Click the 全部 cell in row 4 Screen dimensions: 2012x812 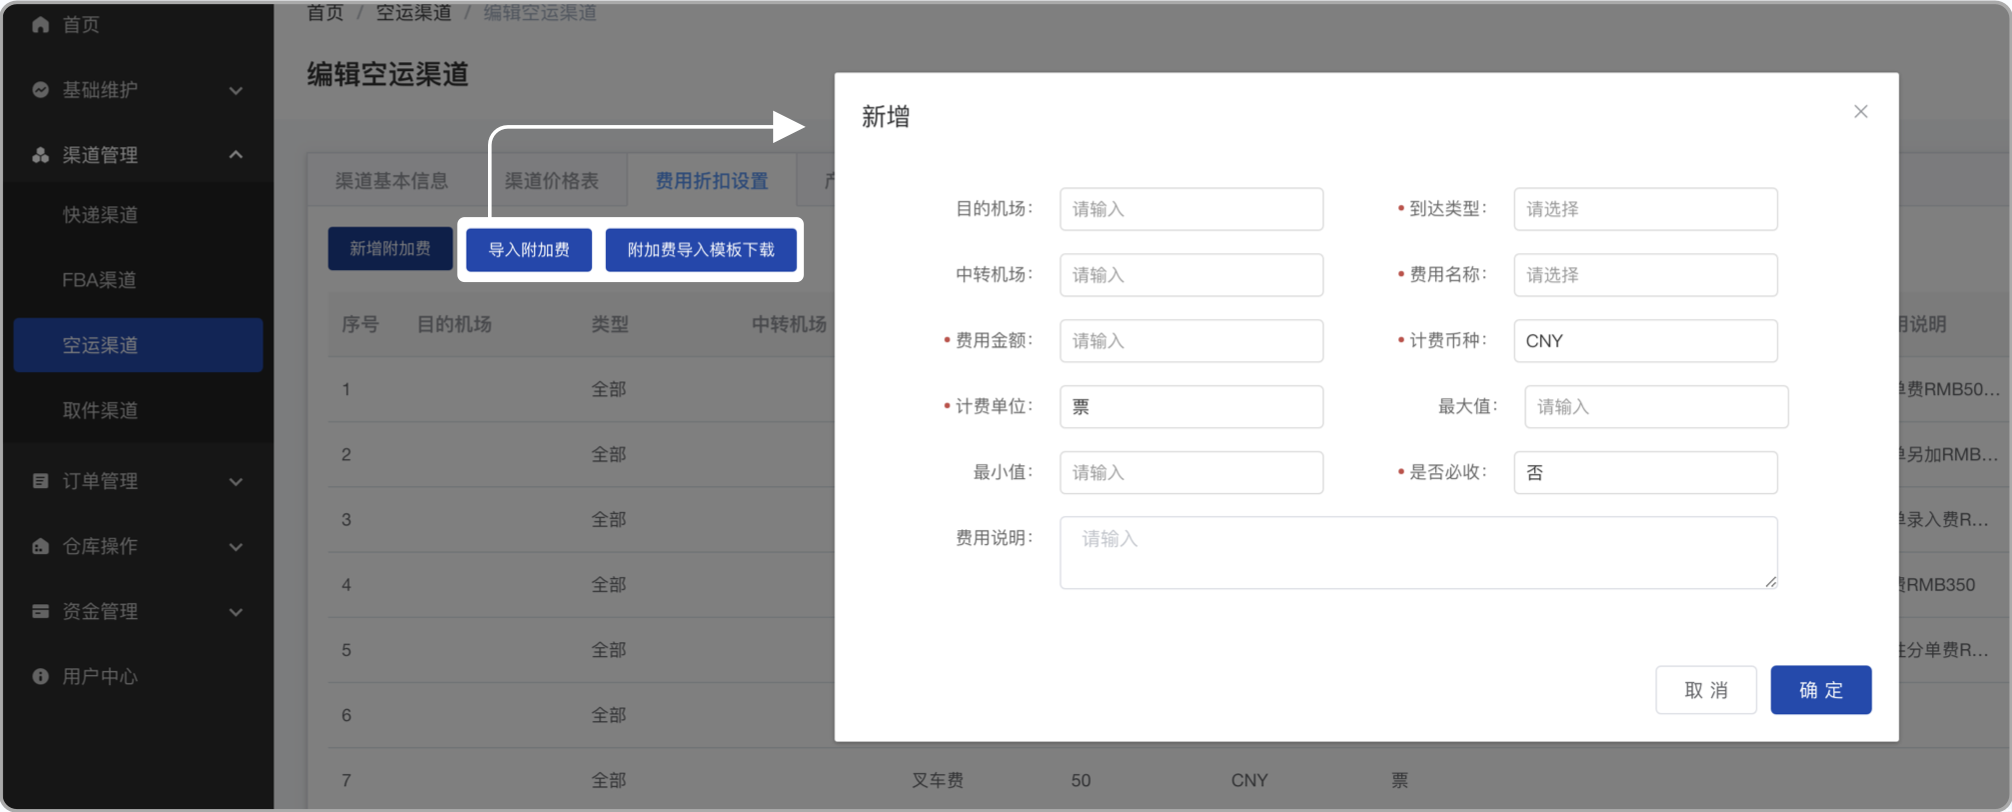[x=609, y=585]
